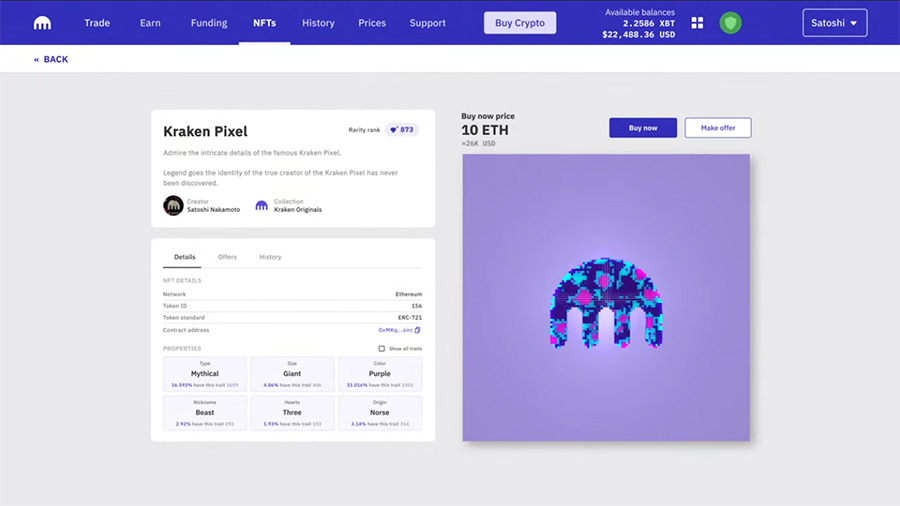The image size is (900, 506).
Task: Click the Kraken Pixel NFT artwork
Action: (x=606, y=297)
